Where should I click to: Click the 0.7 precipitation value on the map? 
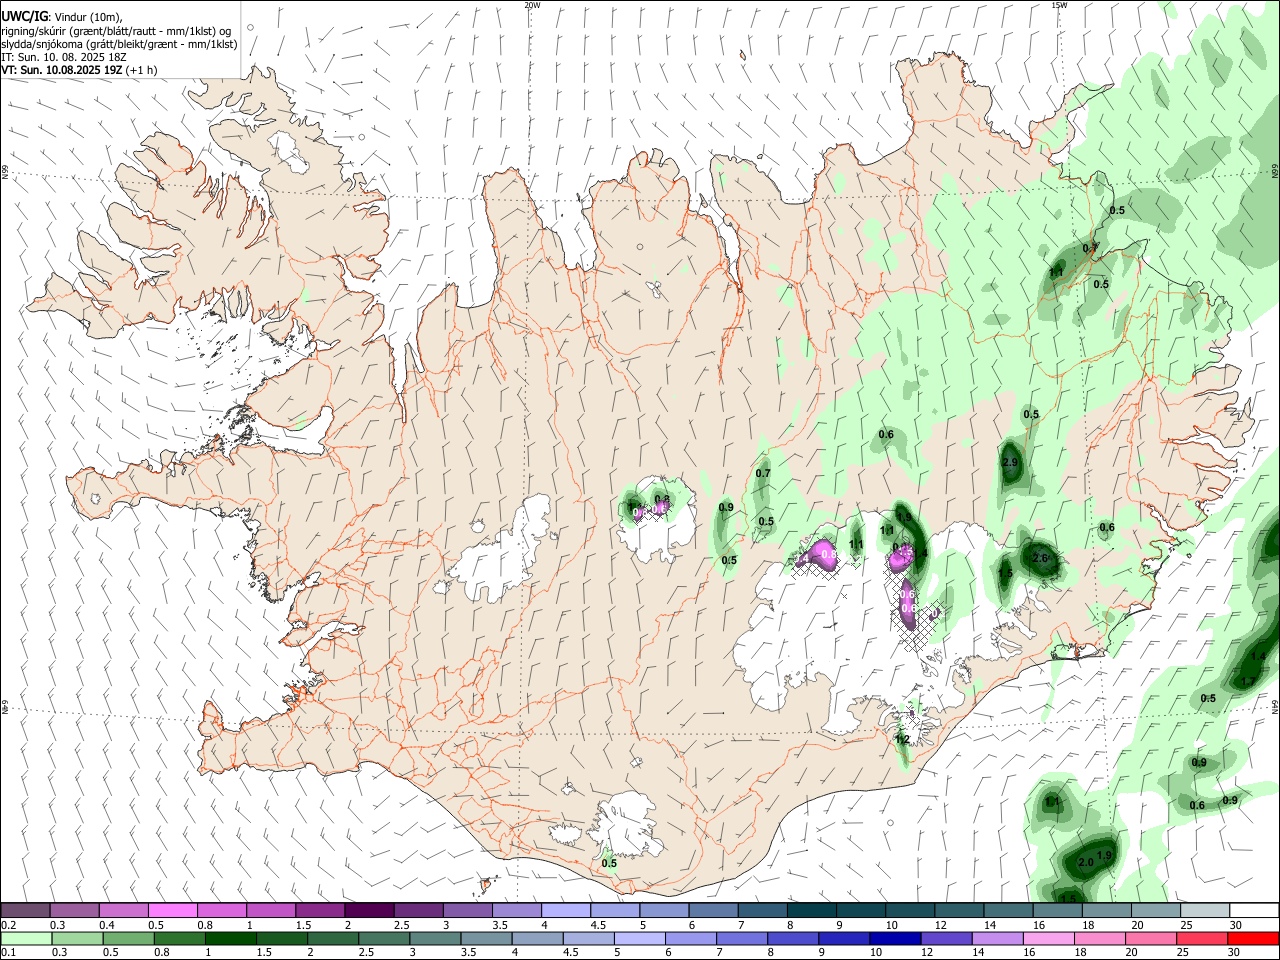tap(763, 473)
